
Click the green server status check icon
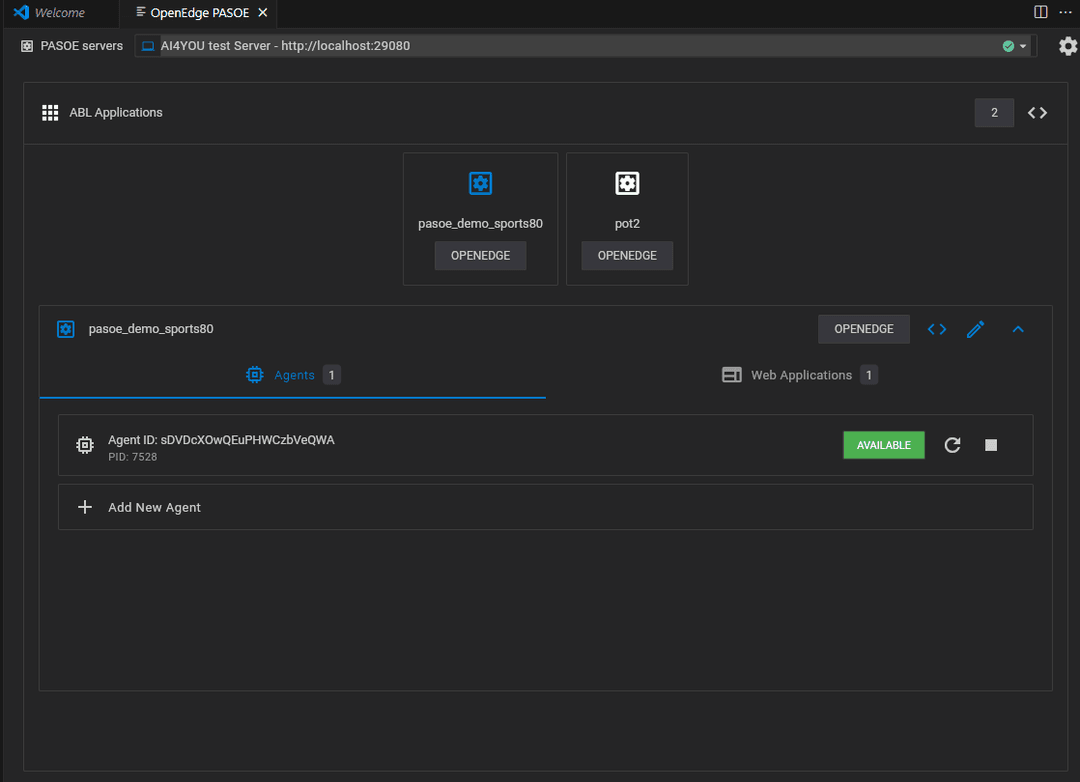coord(1008,46)
